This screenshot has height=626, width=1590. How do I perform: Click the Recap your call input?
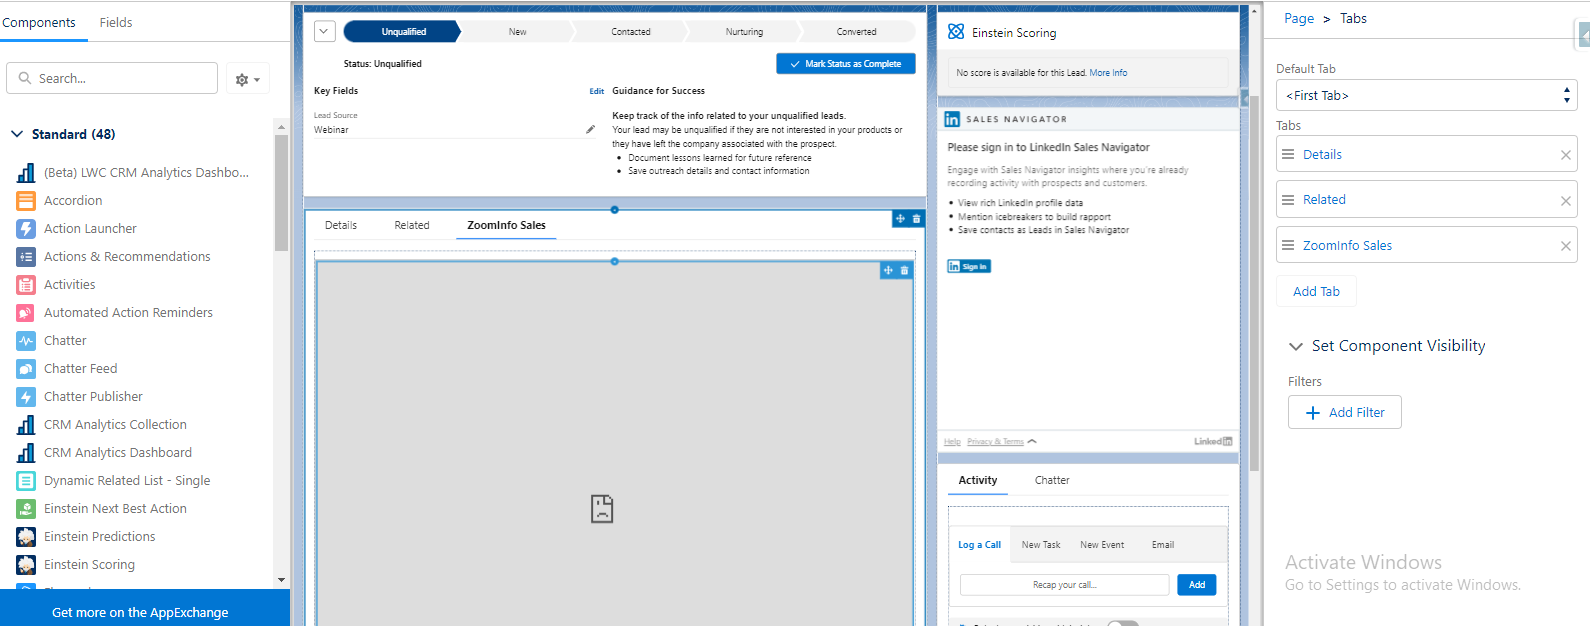1065,585
